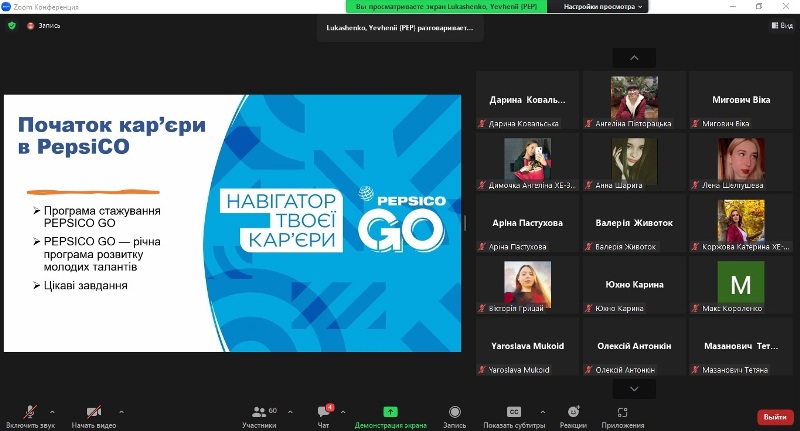The height and width of the screenshot is (431, 800).
Task: Select Ангеліна Піторацька video thumbnail
Action: click(x=634, y=97)
